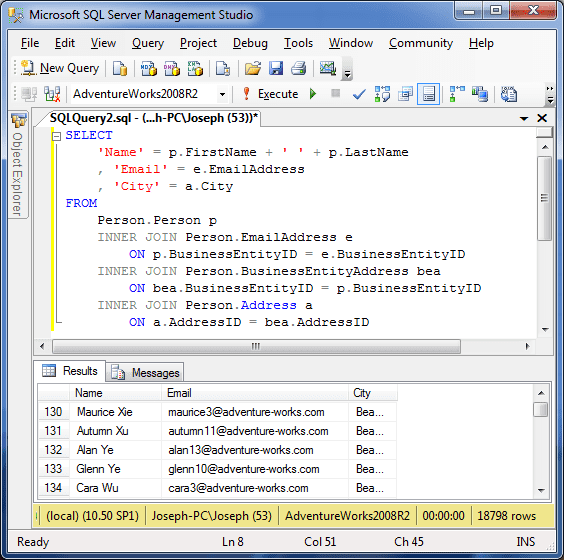The image size is (564, 560).
Task: Select the autumn11@adventure-works.com cell
Action: (x=255, y=431)
